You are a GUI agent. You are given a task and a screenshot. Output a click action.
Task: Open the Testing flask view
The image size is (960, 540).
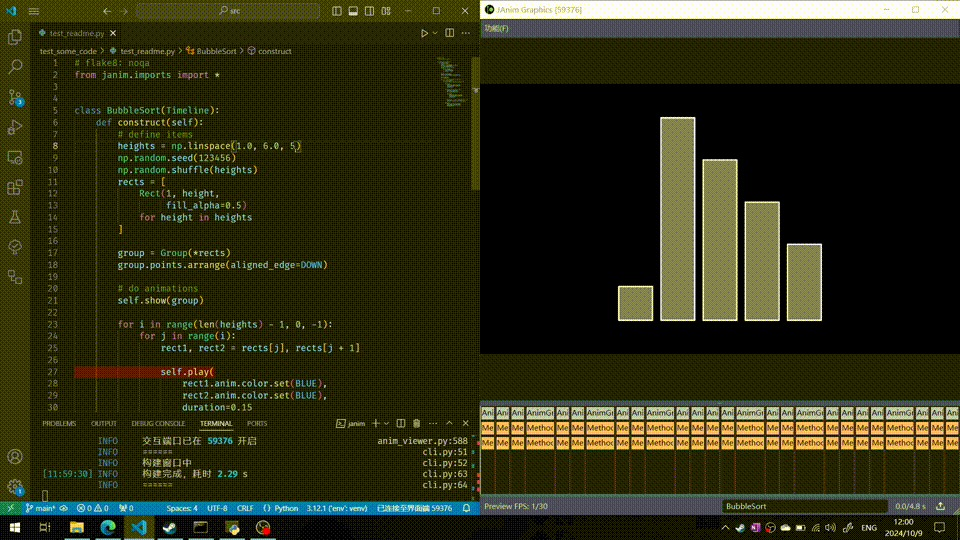click(x=15, y=217)
